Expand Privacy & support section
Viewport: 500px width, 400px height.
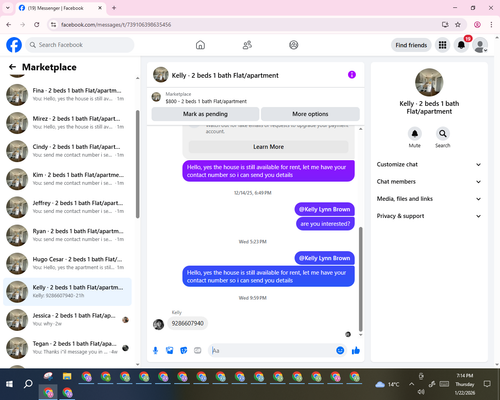pyautogui.click(x=429, y=216)
